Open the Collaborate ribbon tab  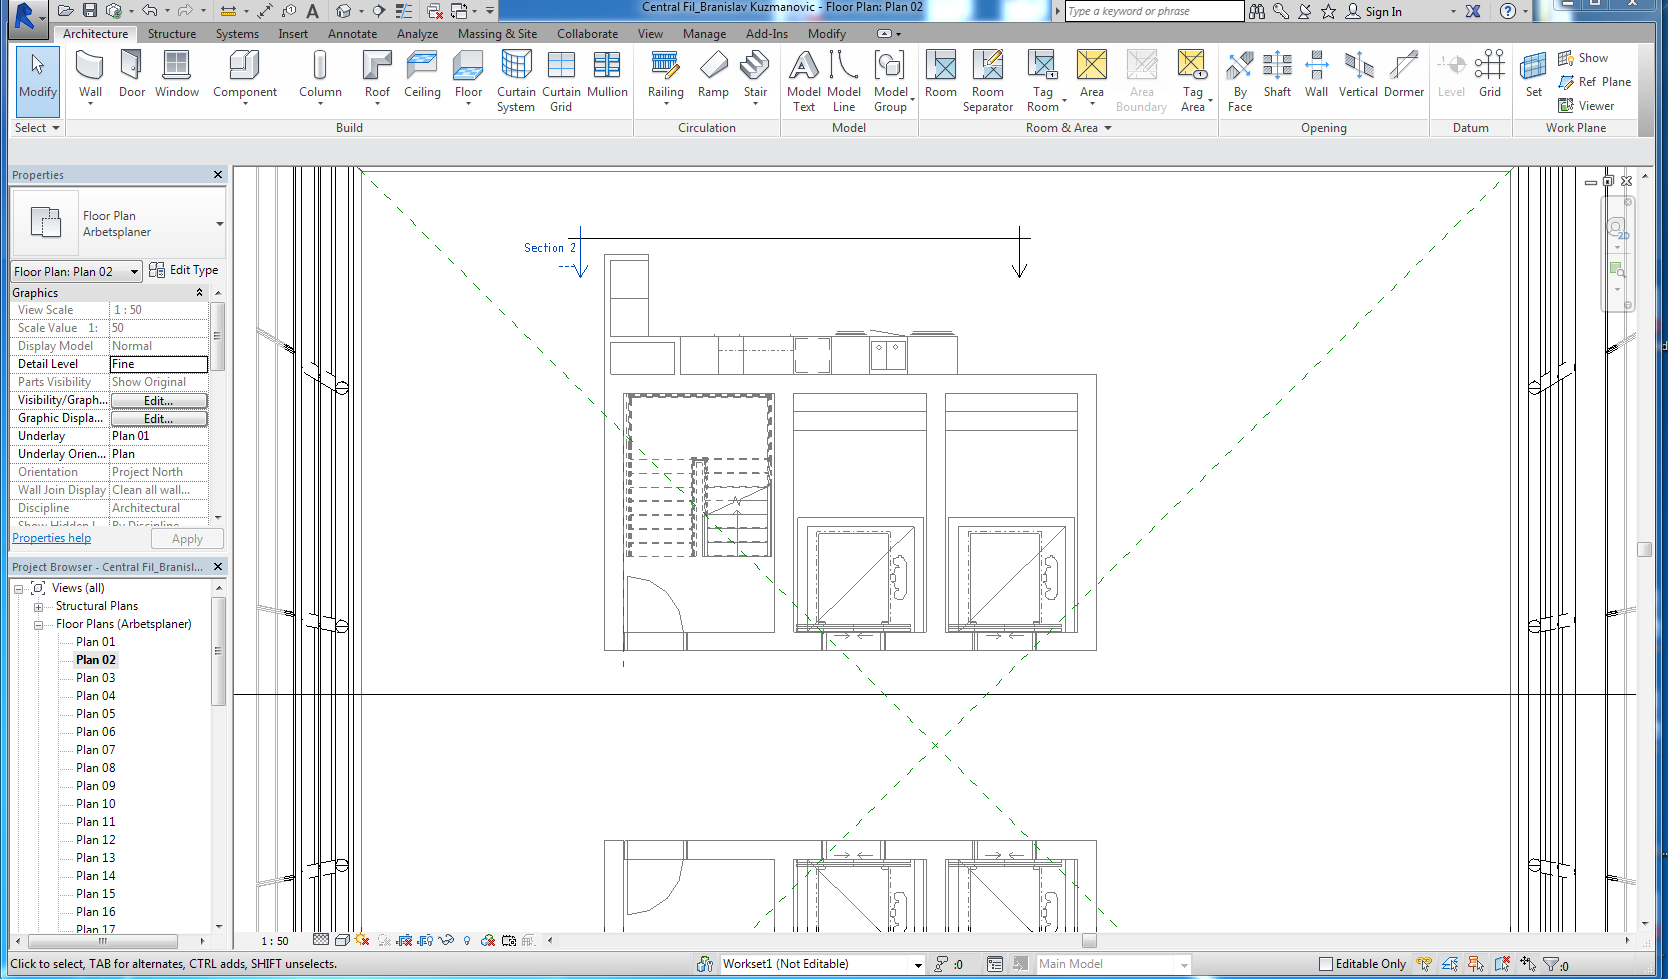pos(587,34)
